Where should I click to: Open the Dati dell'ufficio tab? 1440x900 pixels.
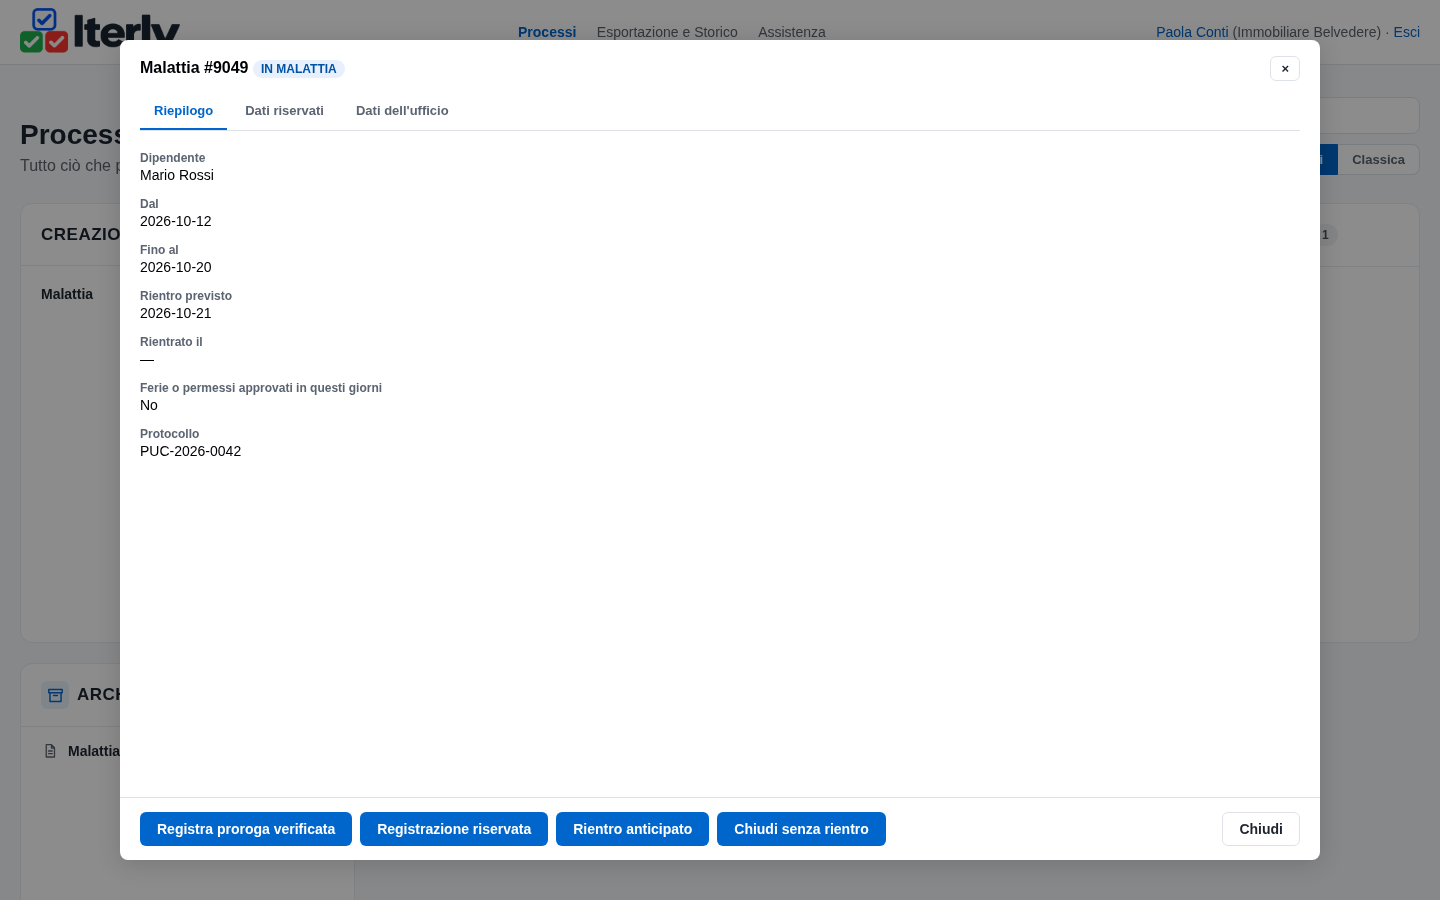click(x=402, y=111)
